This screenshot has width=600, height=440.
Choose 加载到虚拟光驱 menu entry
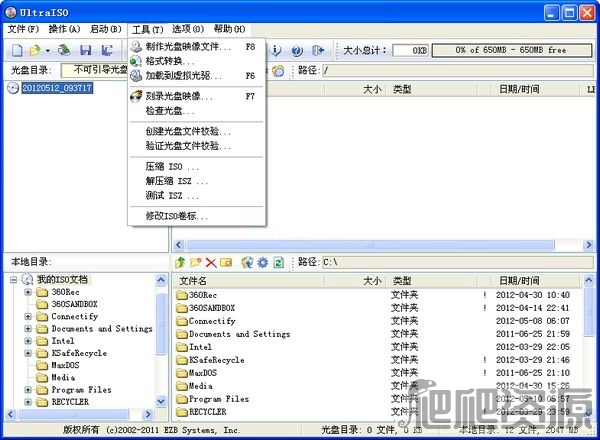197,76
